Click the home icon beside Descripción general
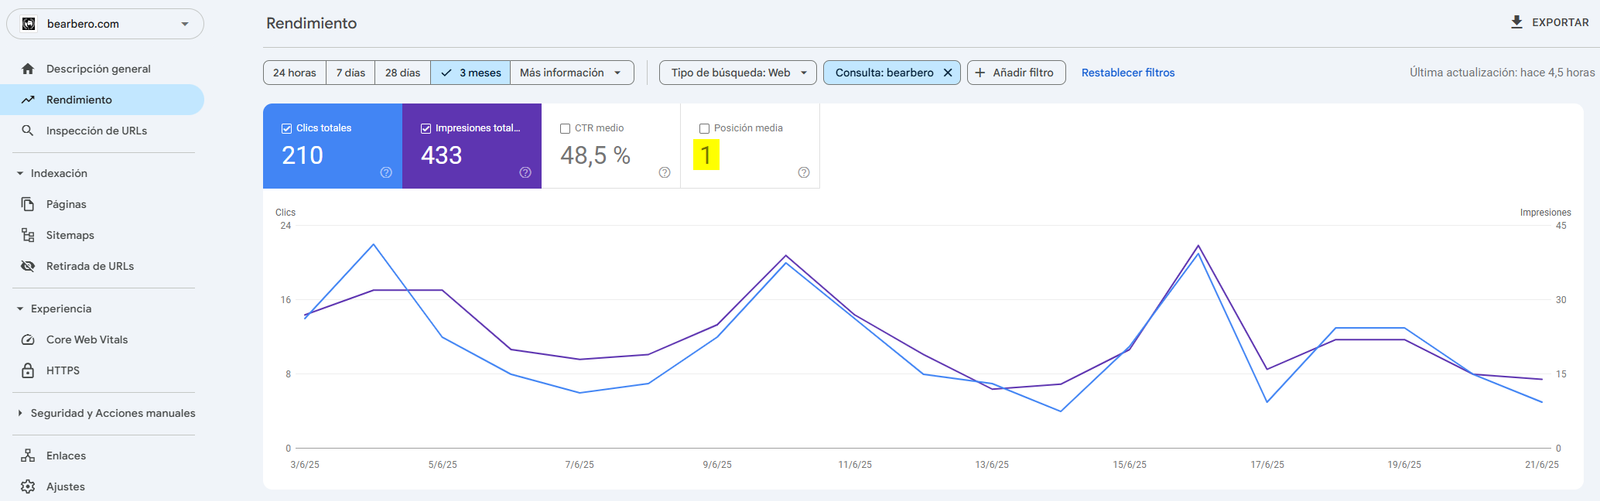 point(28,69)
